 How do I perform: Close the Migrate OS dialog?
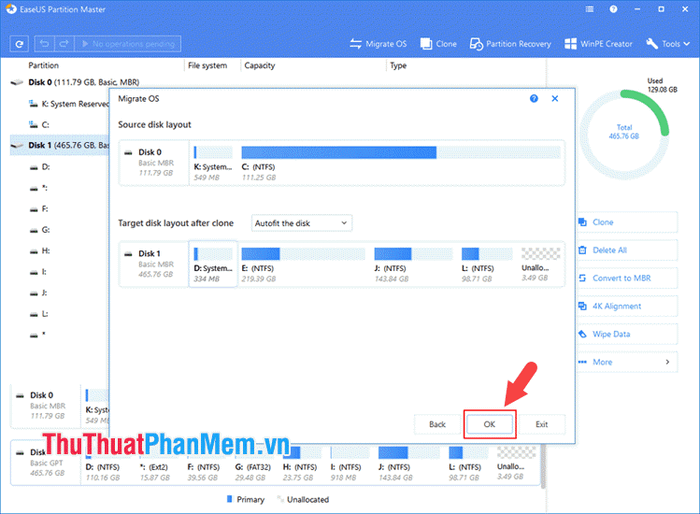(555, 99)
